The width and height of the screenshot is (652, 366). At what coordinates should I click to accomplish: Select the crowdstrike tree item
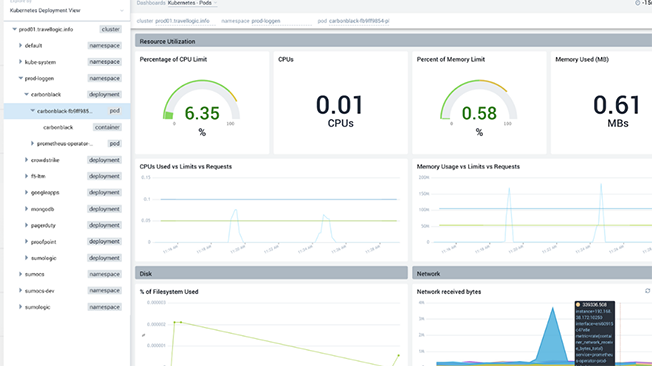tap(45, 160)
